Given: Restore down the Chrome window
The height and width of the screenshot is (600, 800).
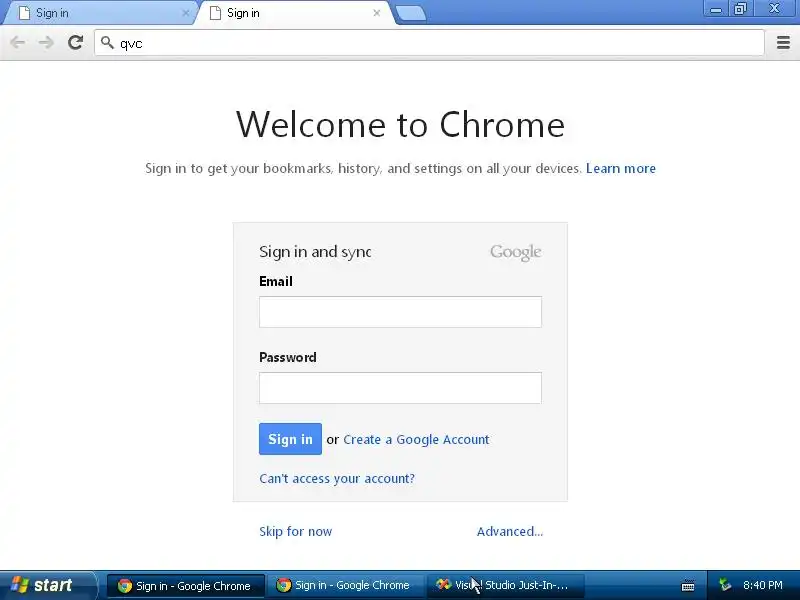Looking at the screenshot, I should [741, 9].
